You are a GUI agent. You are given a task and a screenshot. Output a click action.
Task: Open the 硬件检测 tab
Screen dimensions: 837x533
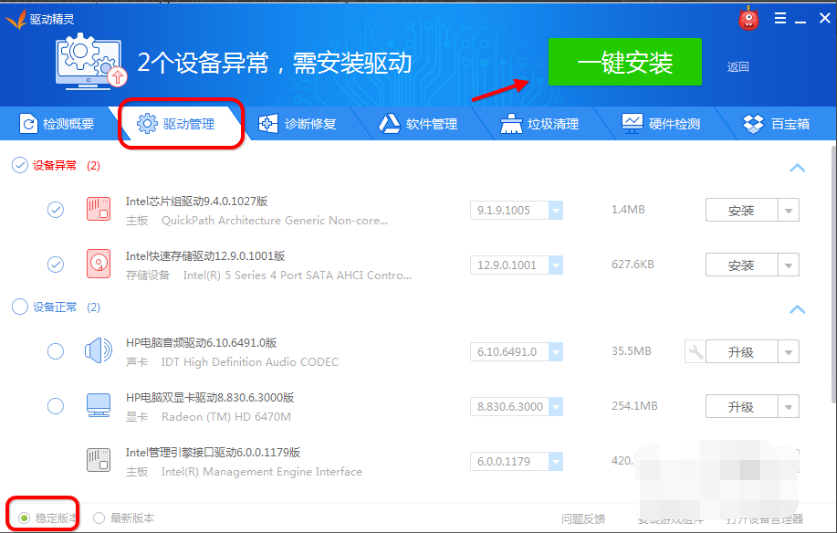[x=661, y=124]
